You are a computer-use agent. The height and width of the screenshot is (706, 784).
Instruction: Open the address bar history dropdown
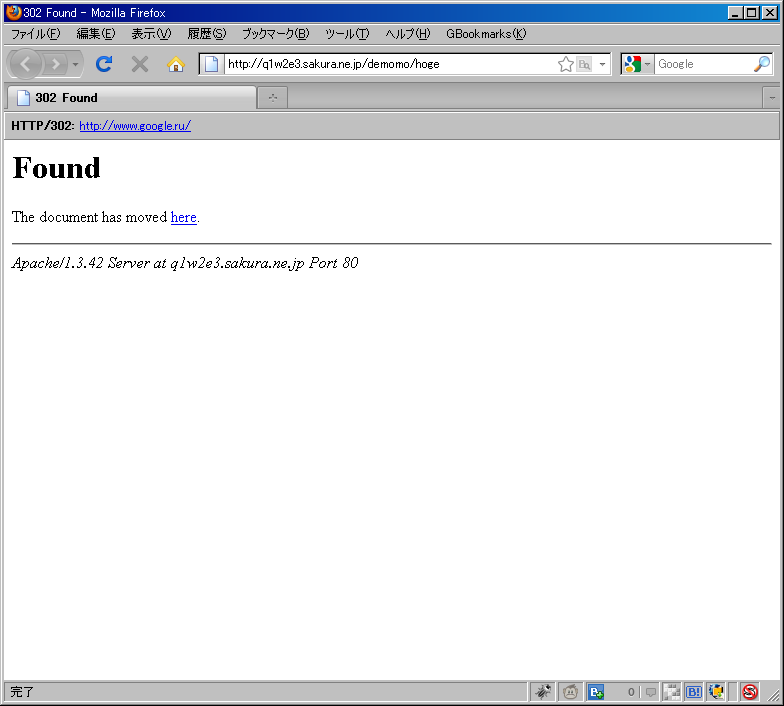coord(602,64)
